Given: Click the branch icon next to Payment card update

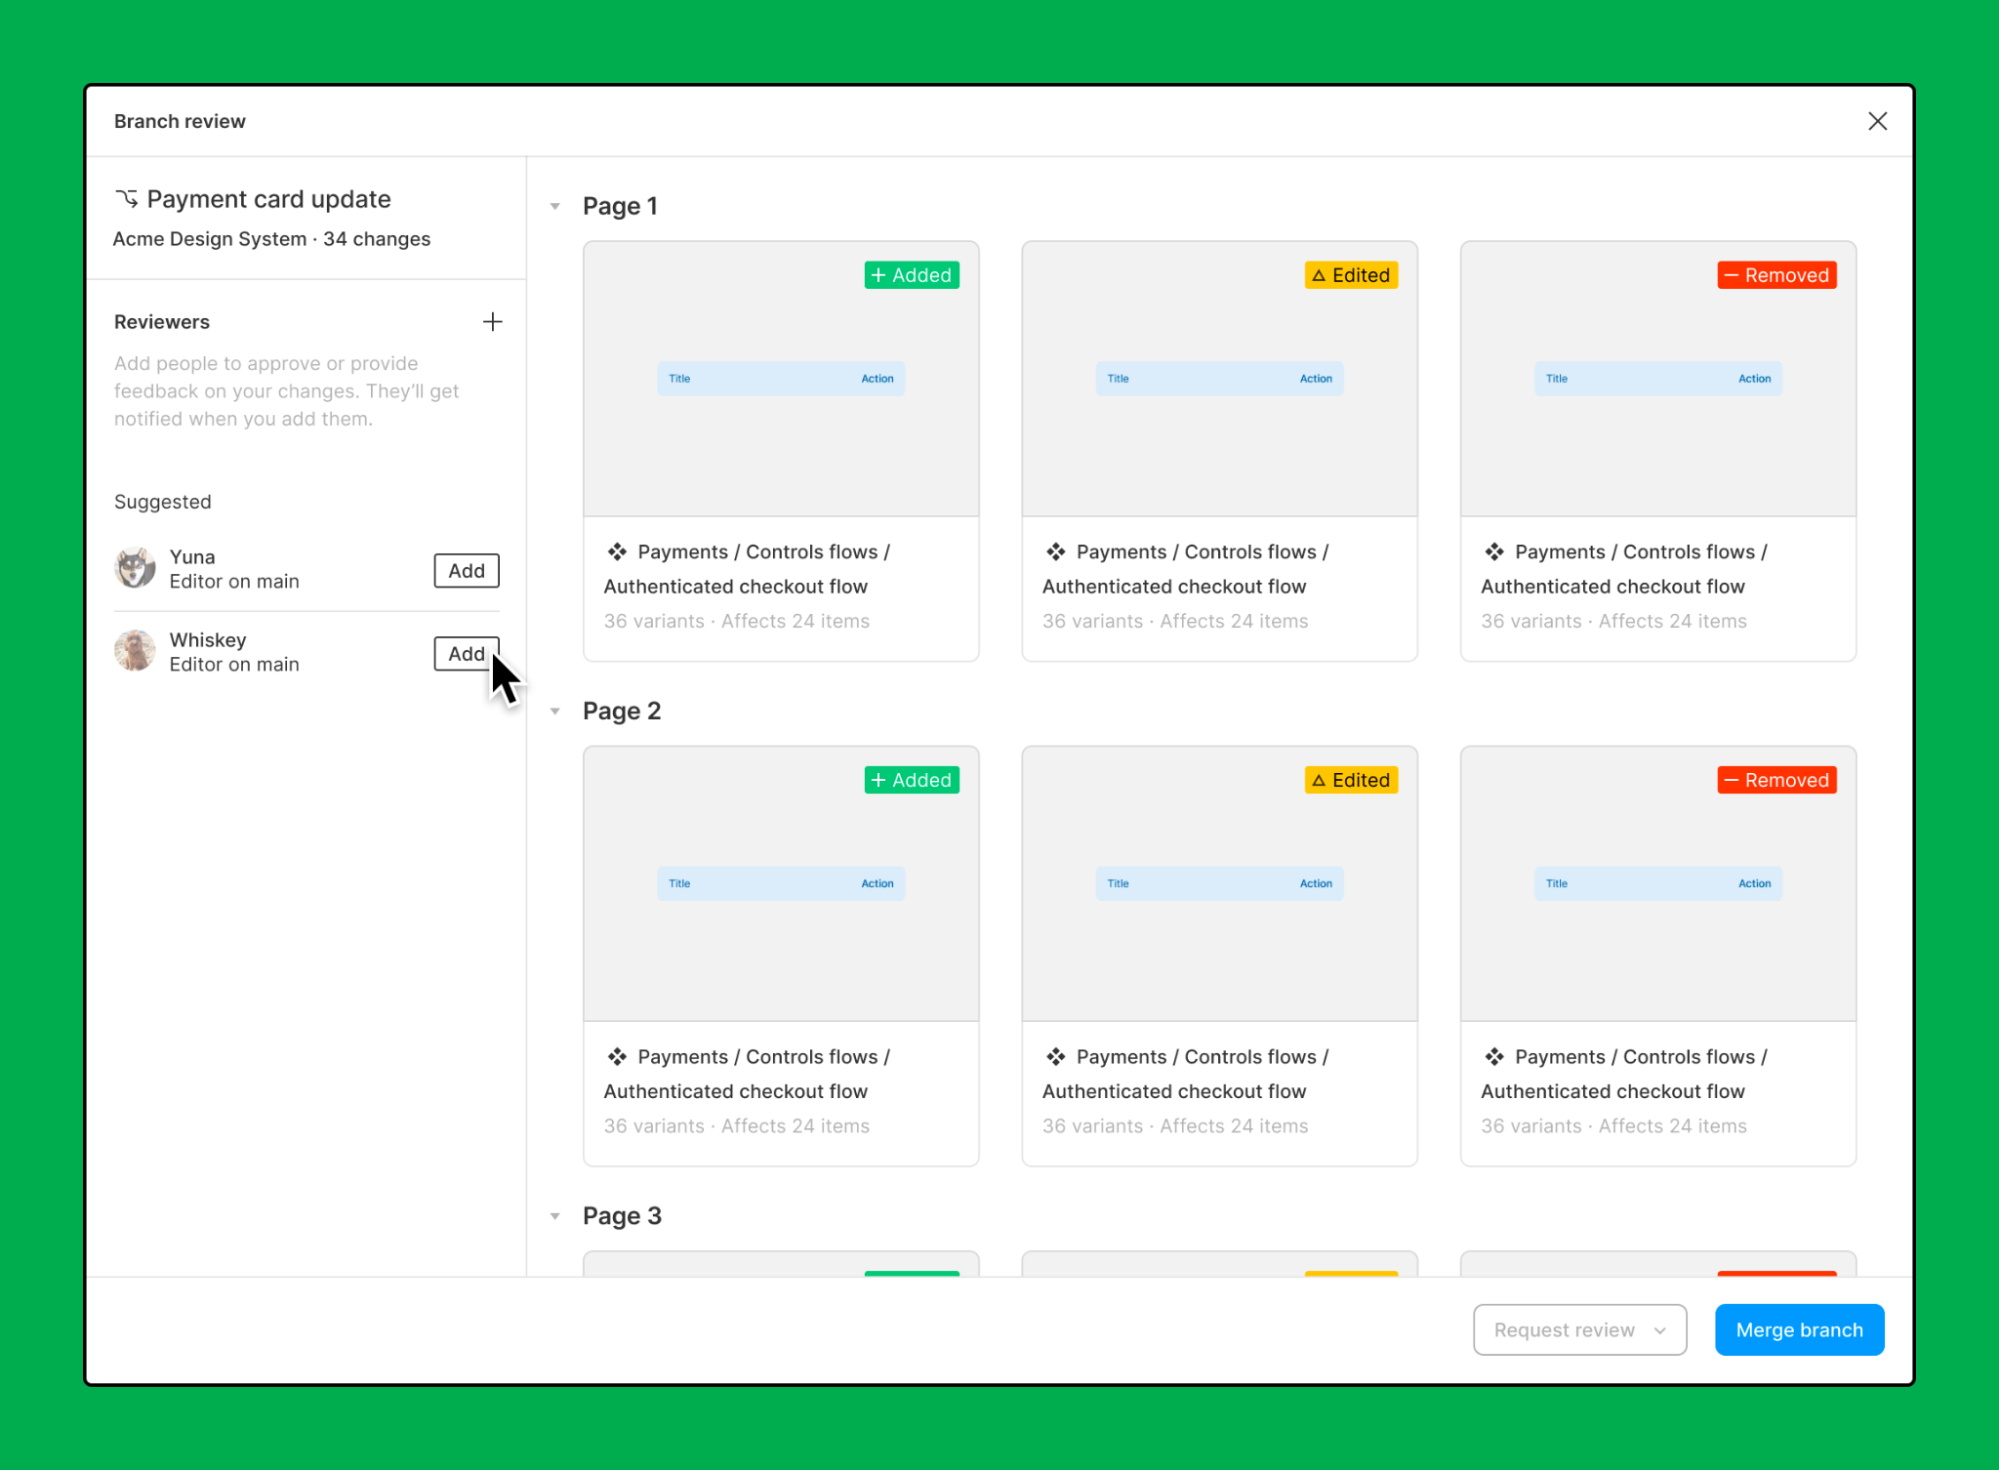Looking at the screenshot, I should [x=127, y=197].
